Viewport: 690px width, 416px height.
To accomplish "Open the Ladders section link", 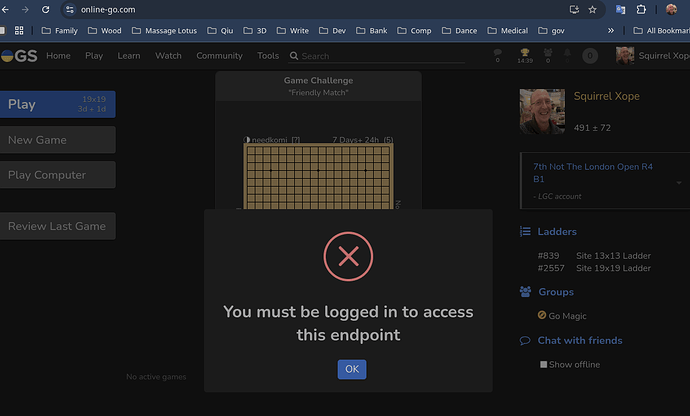I will coord(557,232).
